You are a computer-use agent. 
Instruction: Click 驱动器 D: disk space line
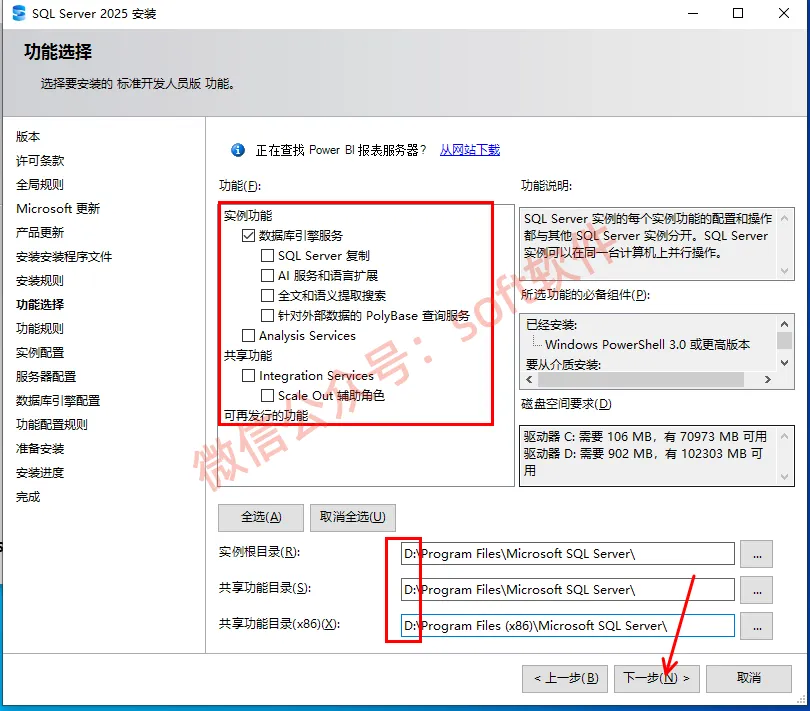tap(643, 461)
